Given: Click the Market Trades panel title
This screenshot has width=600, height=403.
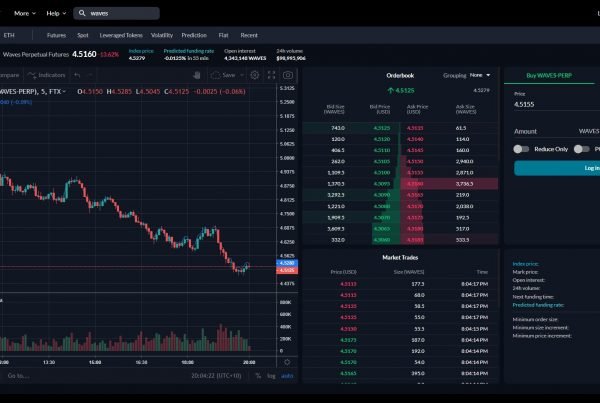Looking at the screenshot, I should [400, 258].
